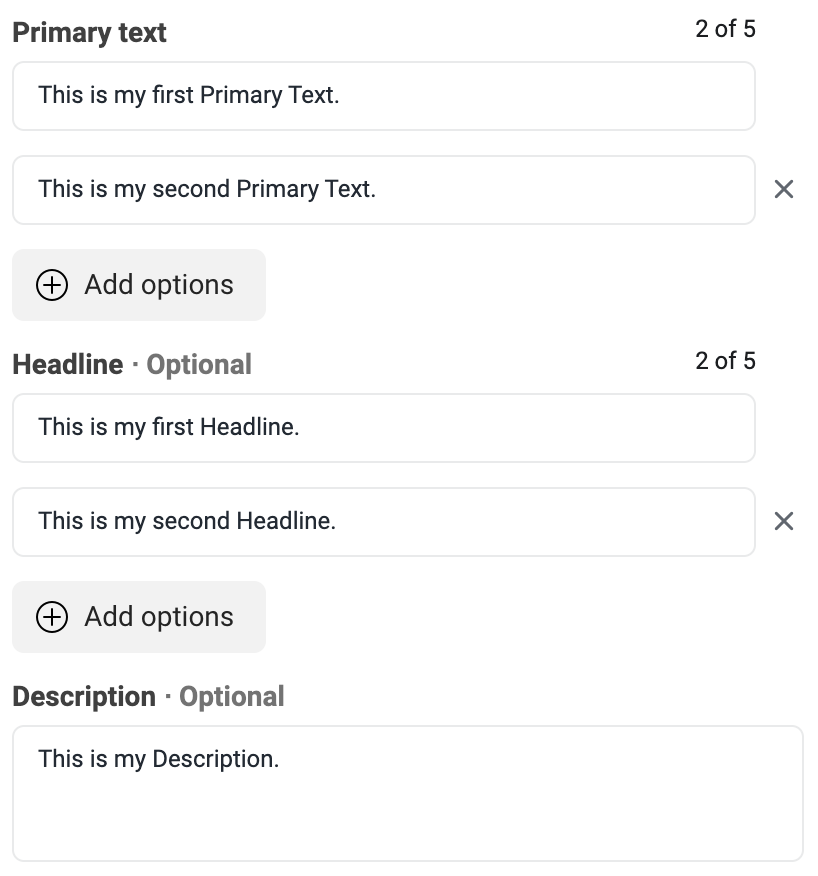Click the plus icon under Primary text
The width and height of the screenshot is (818, 876).
52,285
